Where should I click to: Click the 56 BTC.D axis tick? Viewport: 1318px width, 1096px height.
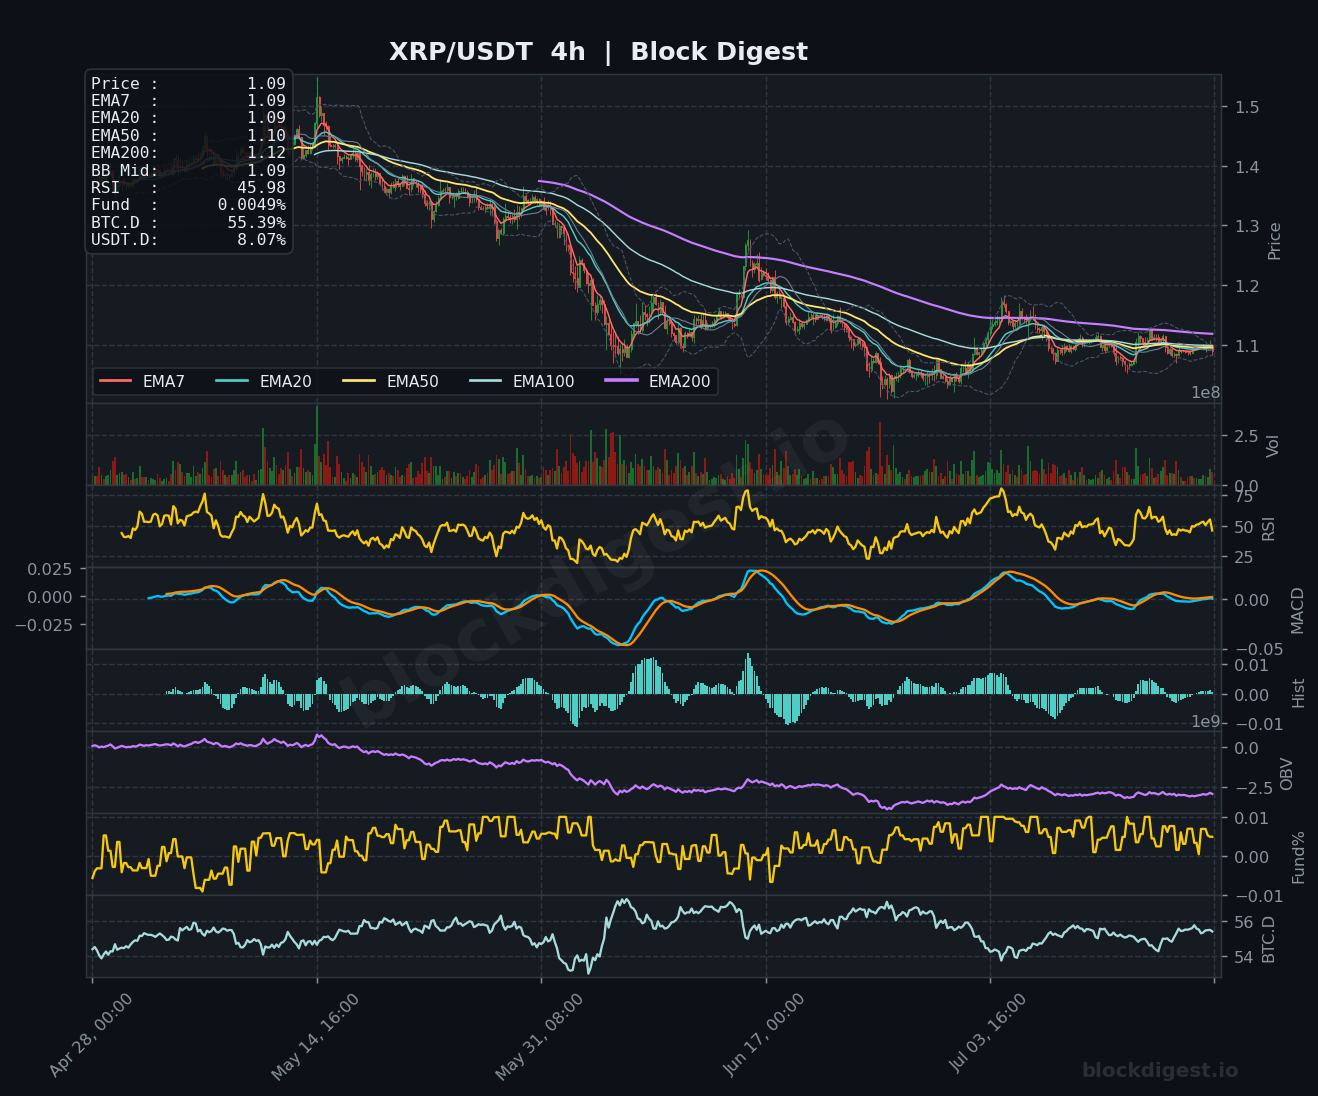(1244, 922)
